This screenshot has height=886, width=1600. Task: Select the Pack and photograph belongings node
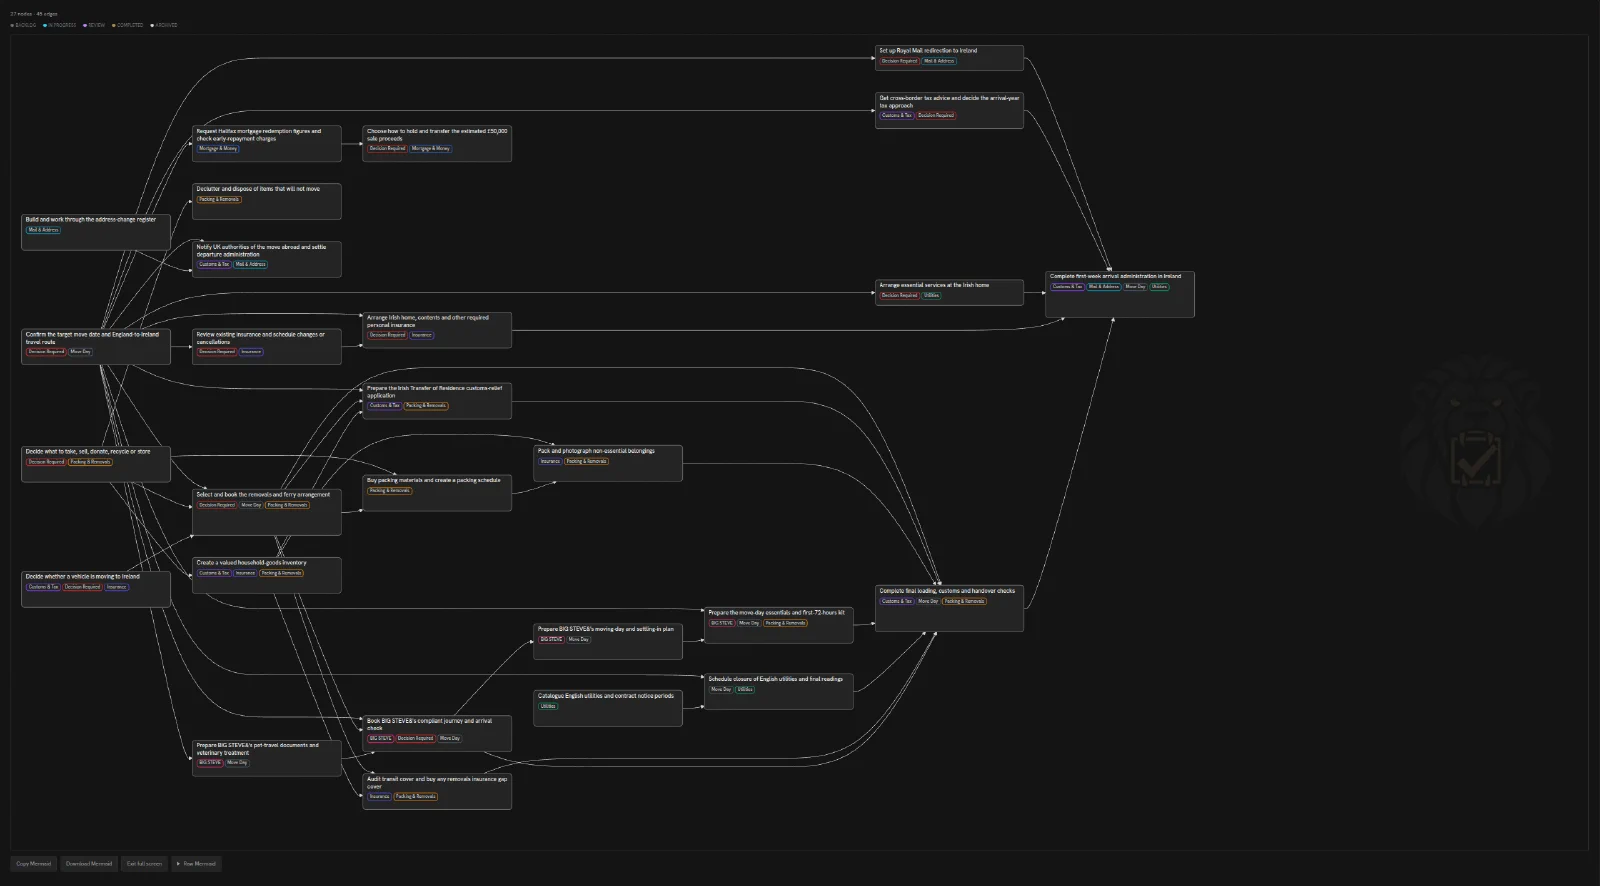[x=608, y=463]
